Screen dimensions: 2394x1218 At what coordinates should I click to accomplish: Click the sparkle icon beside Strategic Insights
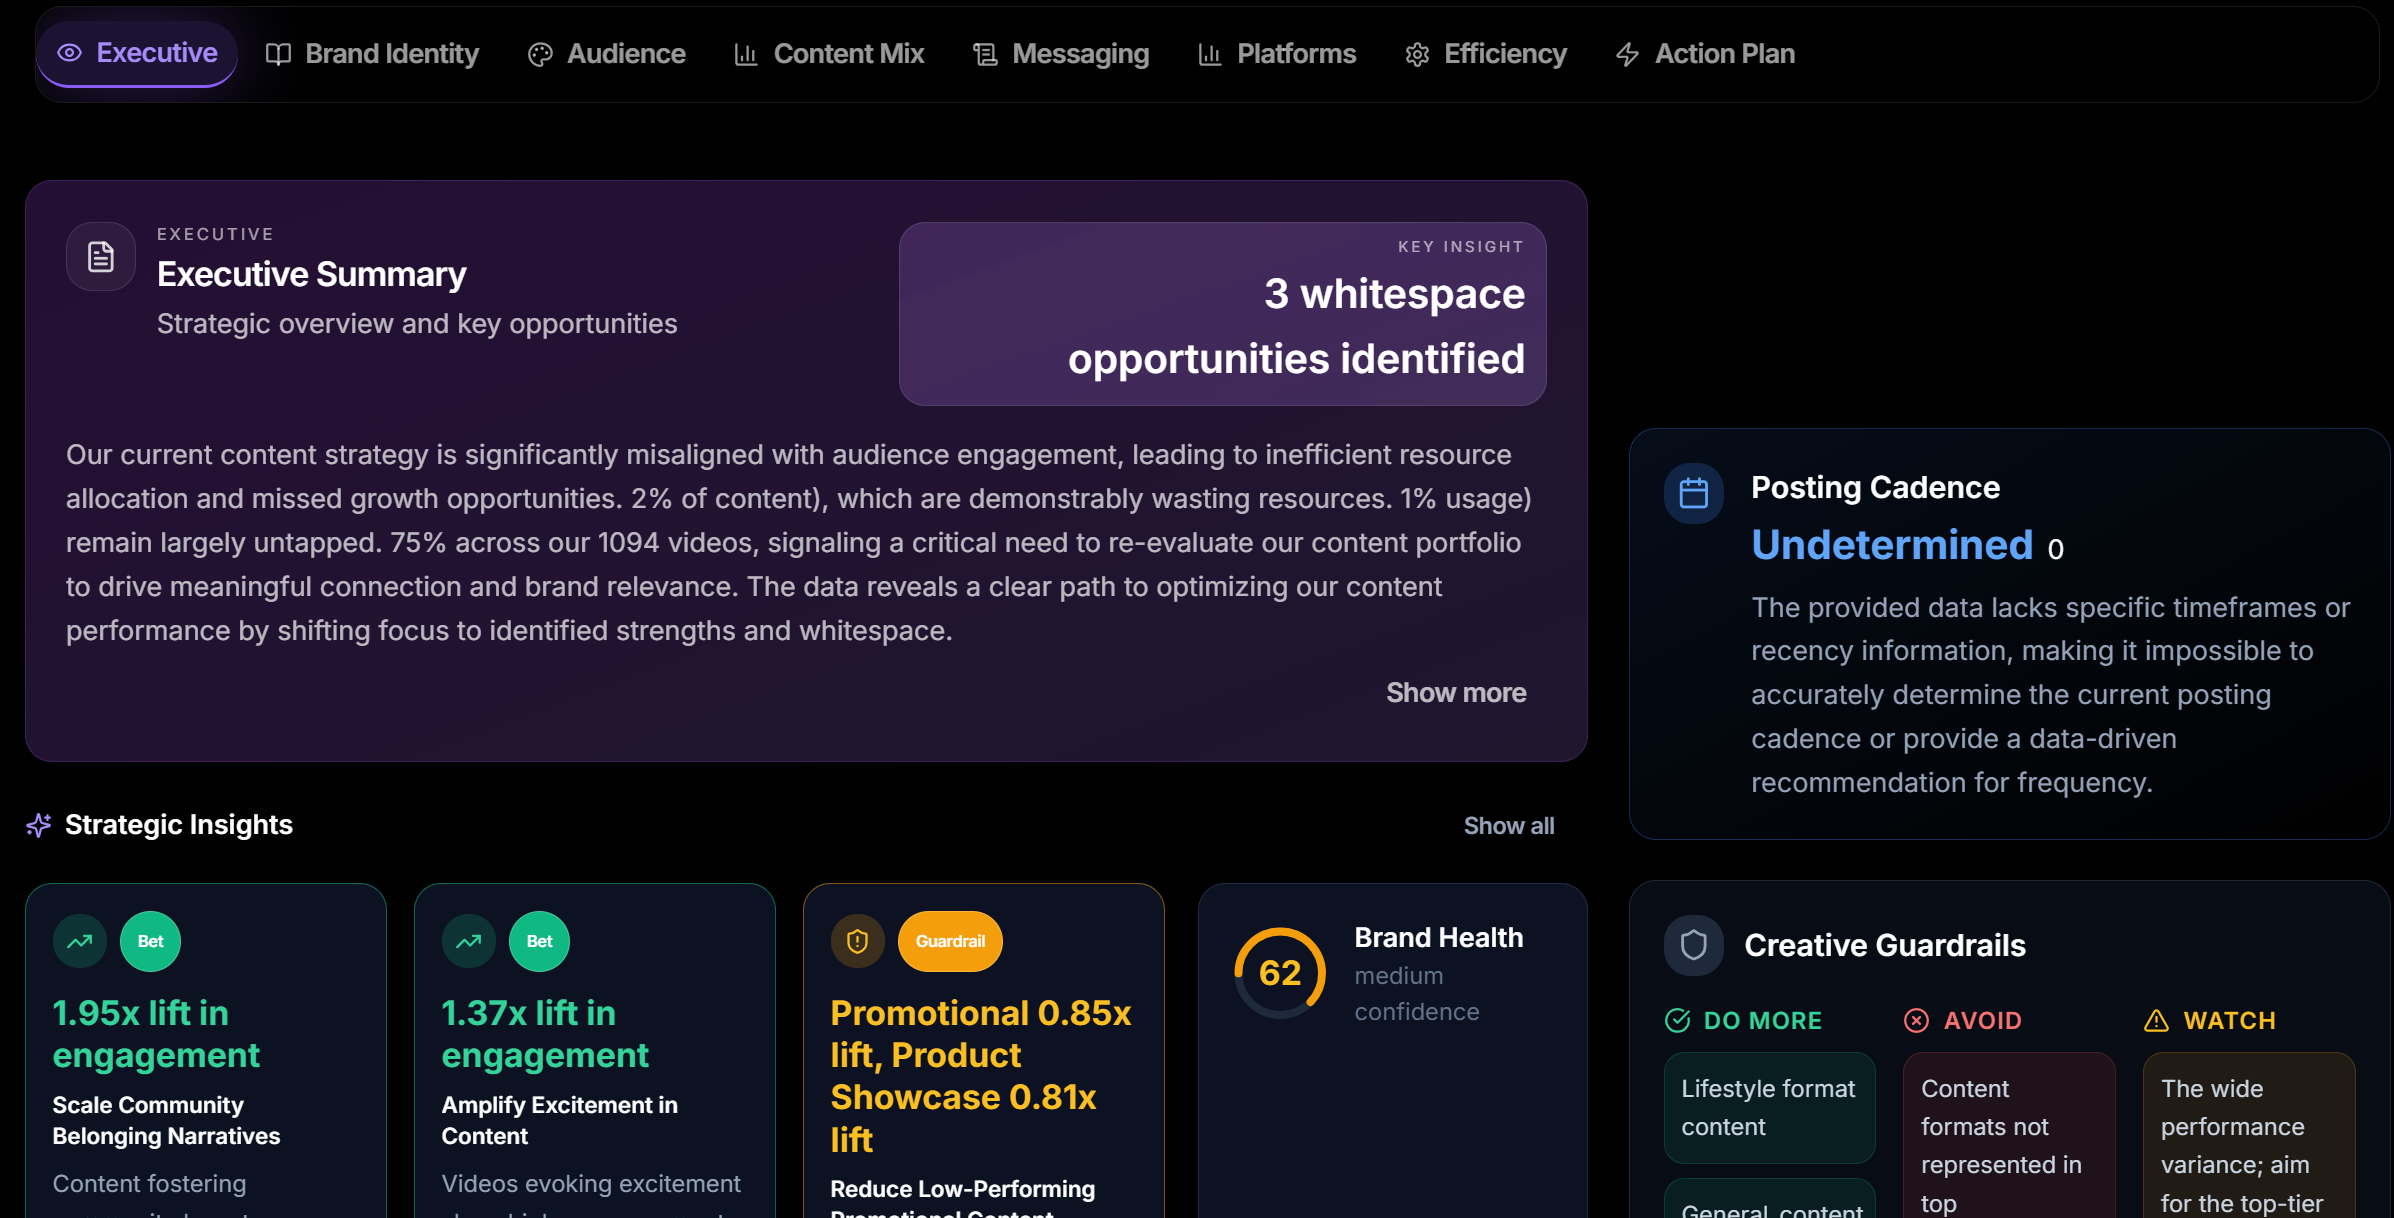[x=38, y=825]
